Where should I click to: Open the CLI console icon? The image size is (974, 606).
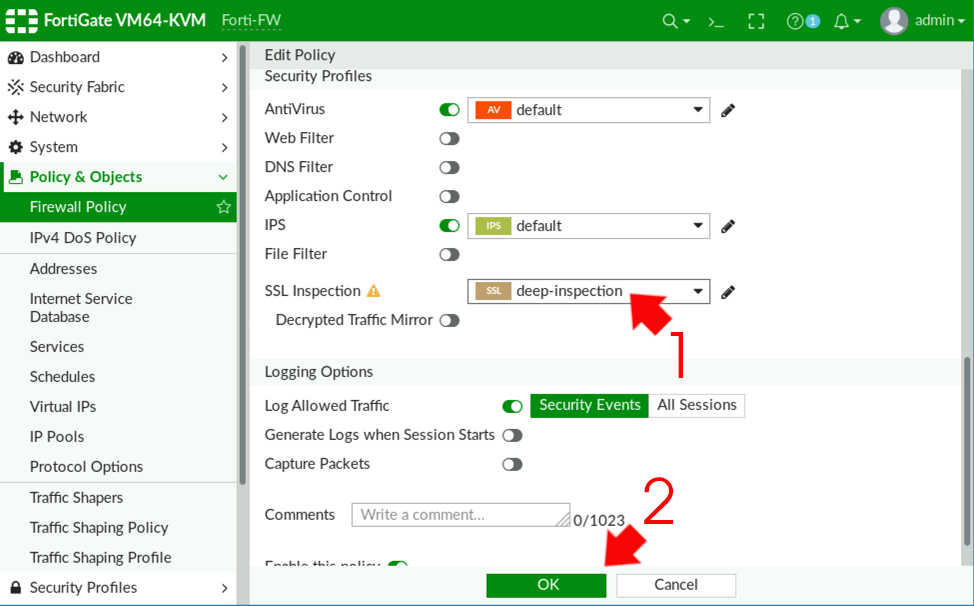716,22
